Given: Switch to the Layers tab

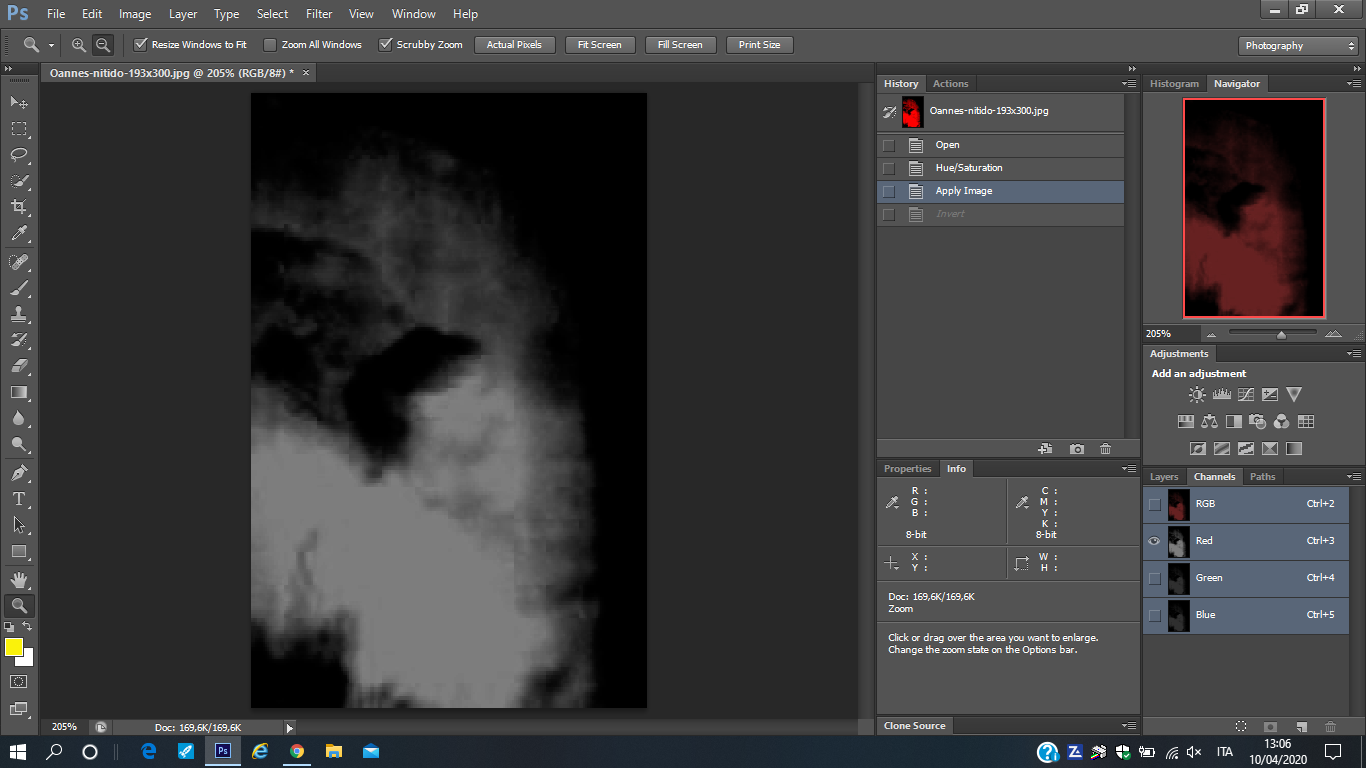Looking at the screenshot, I should (x=1164, y=477).
